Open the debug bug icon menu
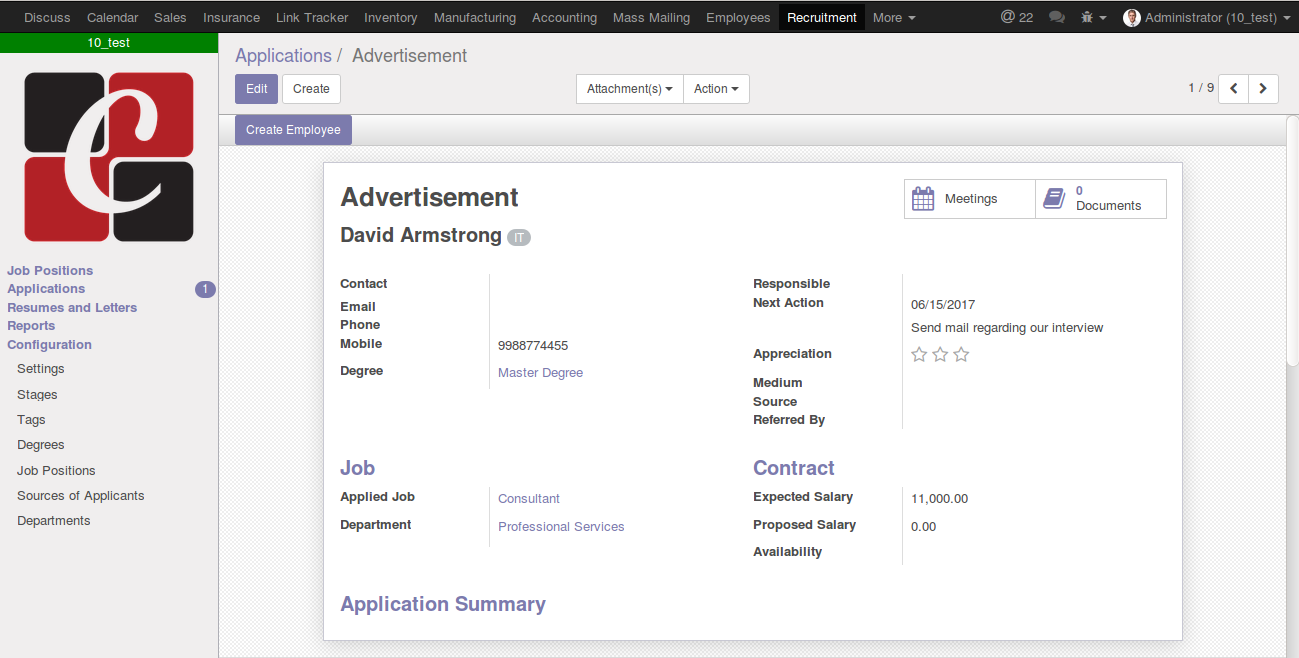Viewport: 1299px width, 658px height. [x=1093, y=18]
